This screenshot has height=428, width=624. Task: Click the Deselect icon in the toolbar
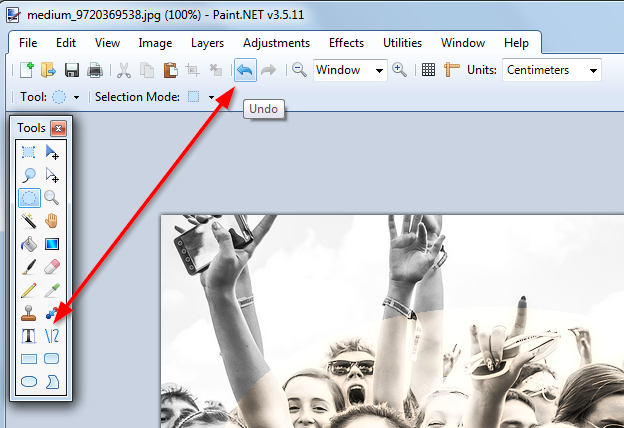coord(216,70)
